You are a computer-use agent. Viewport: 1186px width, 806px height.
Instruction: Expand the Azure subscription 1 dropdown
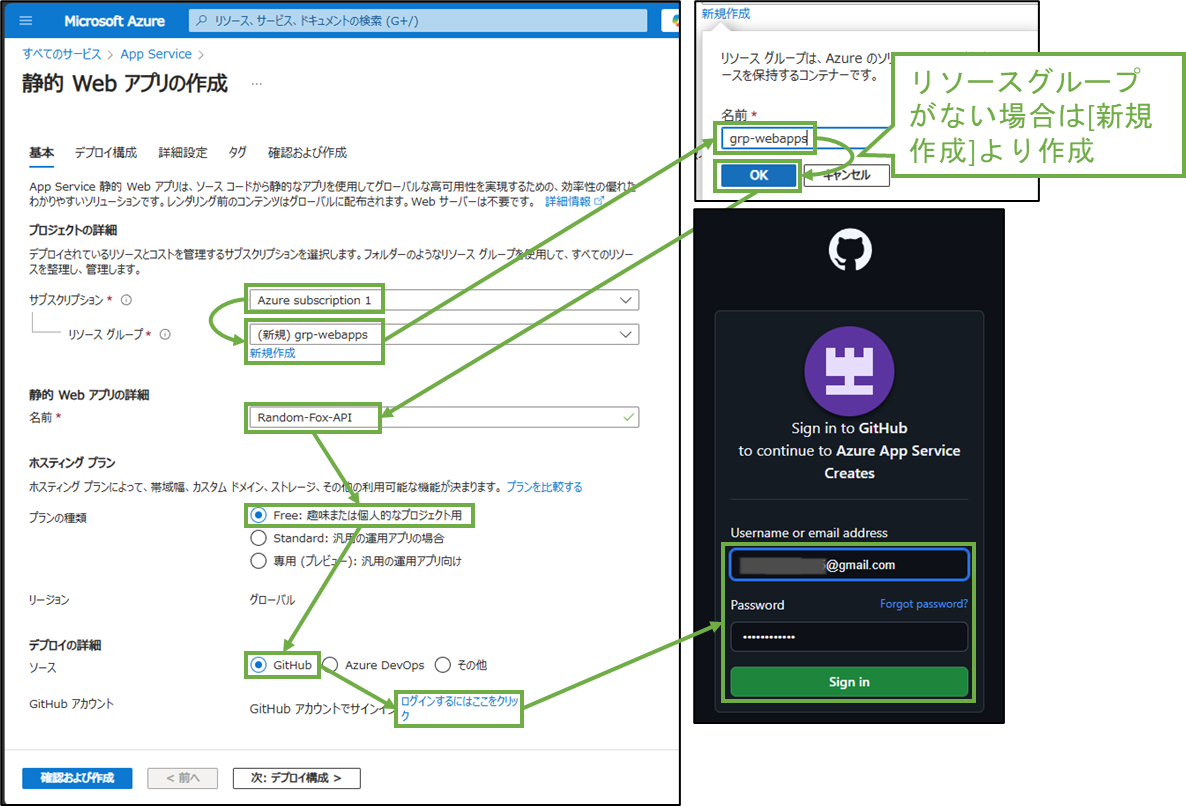(444, 300)
